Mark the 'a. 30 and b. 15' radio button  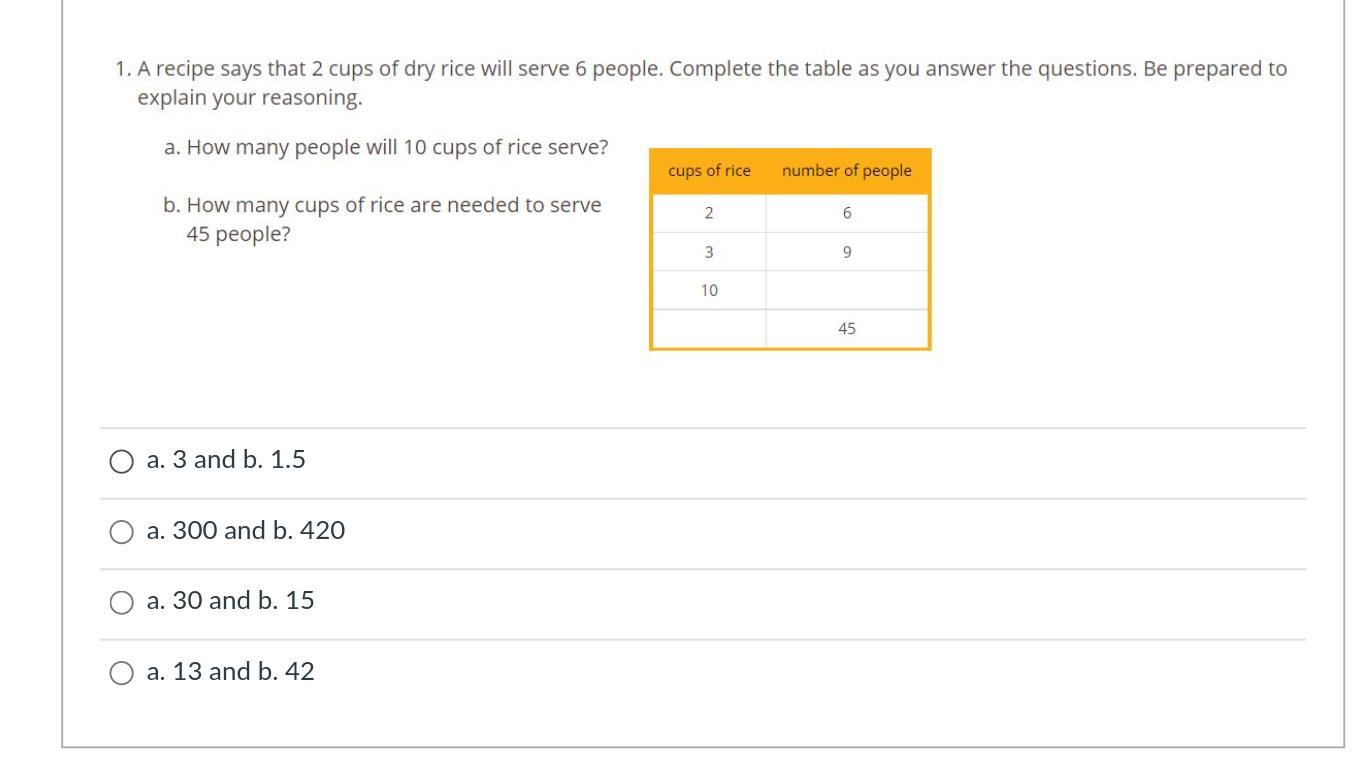(x=121, y=602)
